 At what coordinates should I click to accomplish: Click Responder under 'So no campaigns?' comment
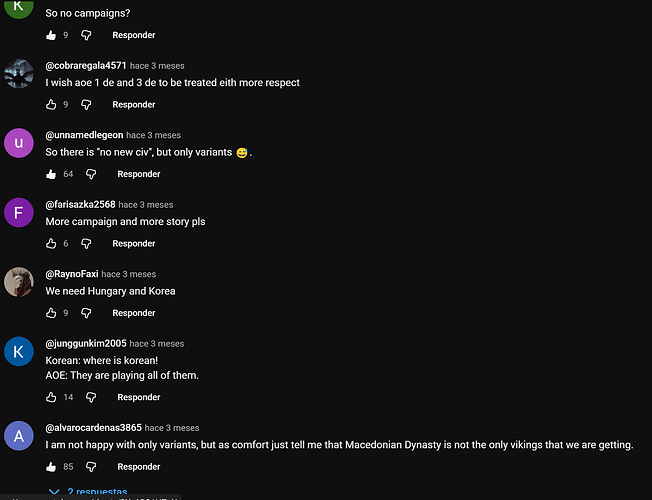[133, 35]
